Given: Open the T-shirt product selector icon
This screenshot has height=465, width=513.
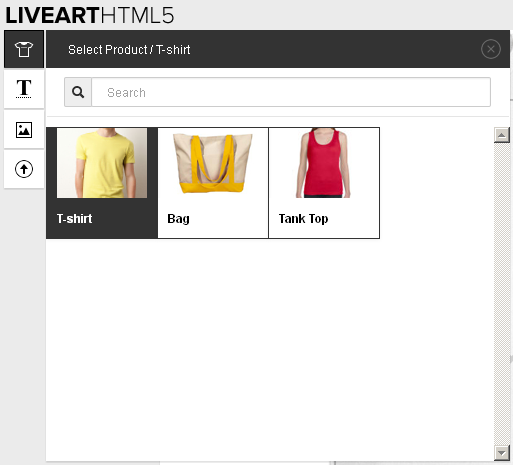Looking at the screenshot, I should coord(24,49).
